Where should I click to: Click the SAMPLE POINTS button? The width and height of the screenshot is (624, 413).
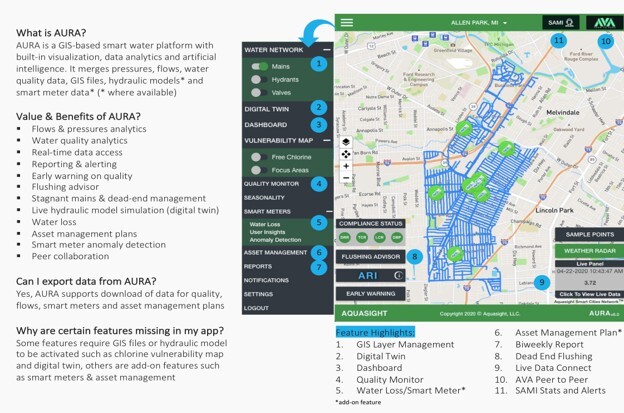pyautogui.click(x=590, y=234)
